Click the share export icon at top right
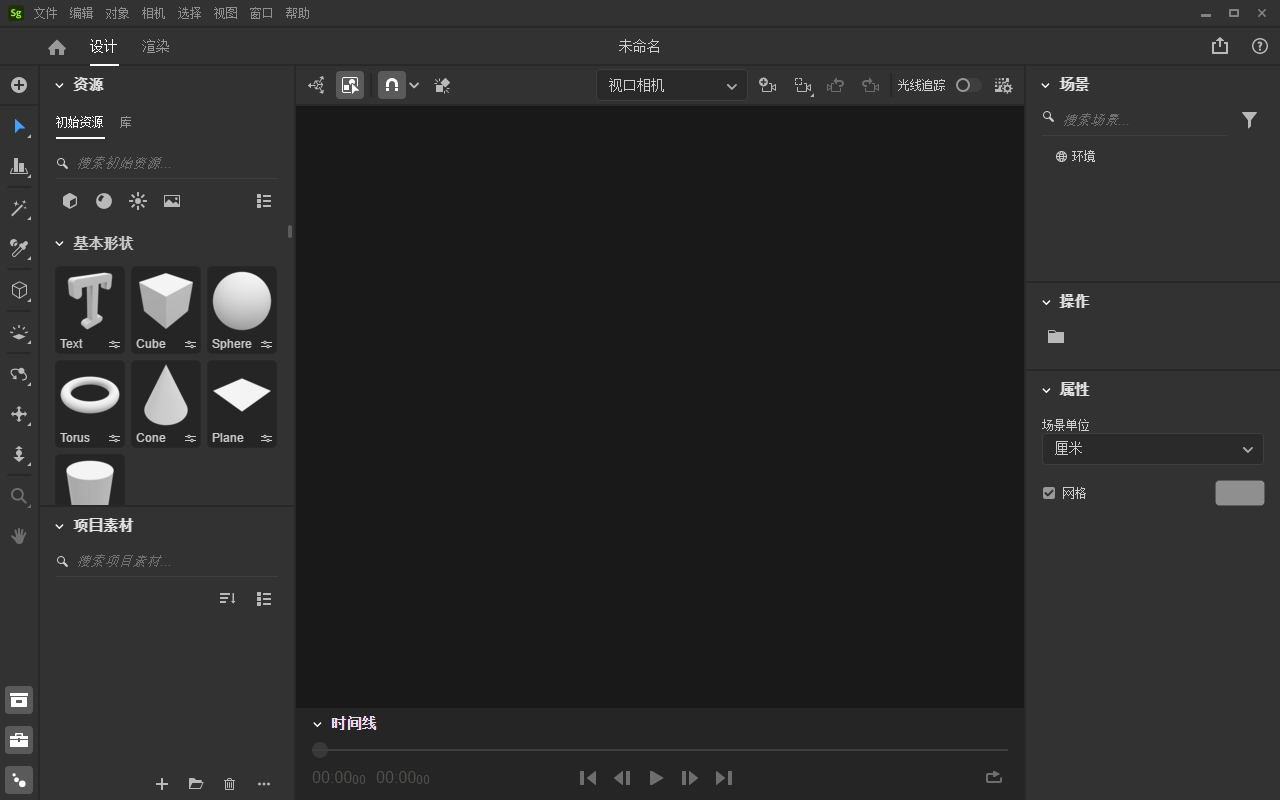The image size is (1280, 800). click(1219, 46)
